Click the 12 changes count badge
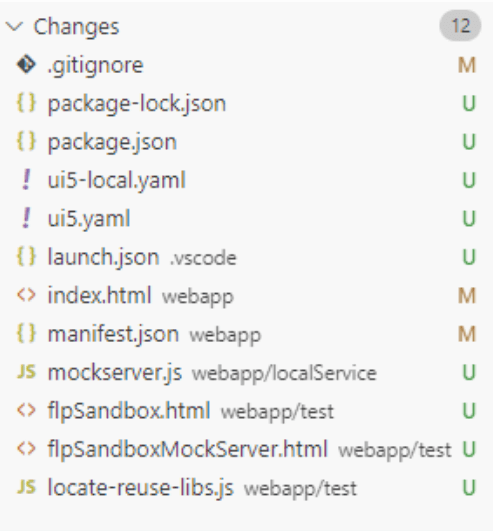Viewport: 493px width, 531px height. click(x=460, y=26)
